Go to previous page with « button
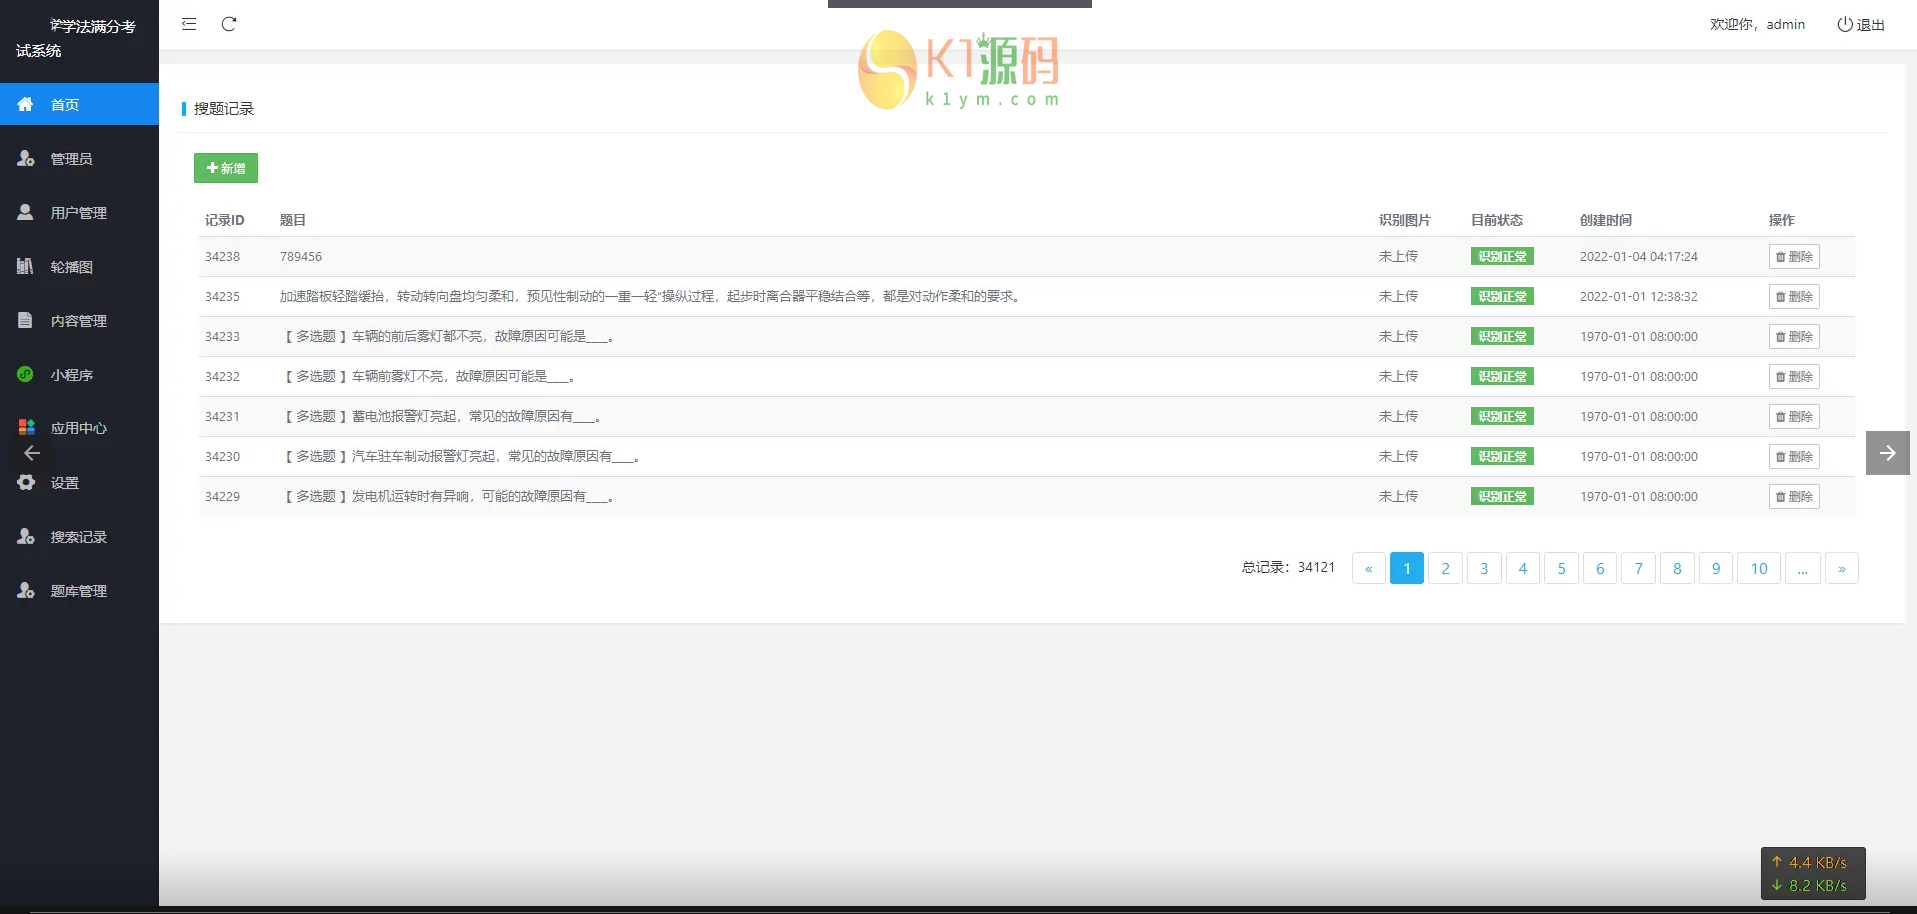The image size is (1917, 914). tap(1369, 568)
